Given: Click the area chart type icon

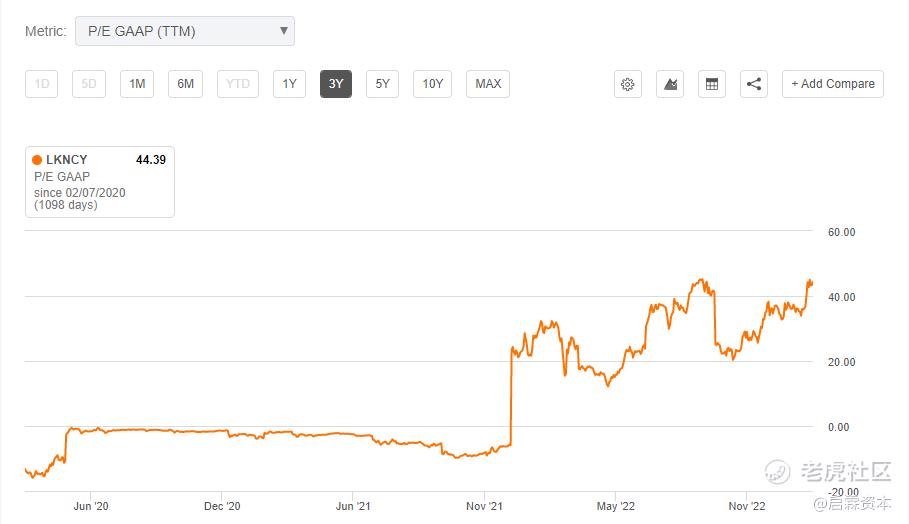Looking at the screenshot, I should [x=670, y=84].
